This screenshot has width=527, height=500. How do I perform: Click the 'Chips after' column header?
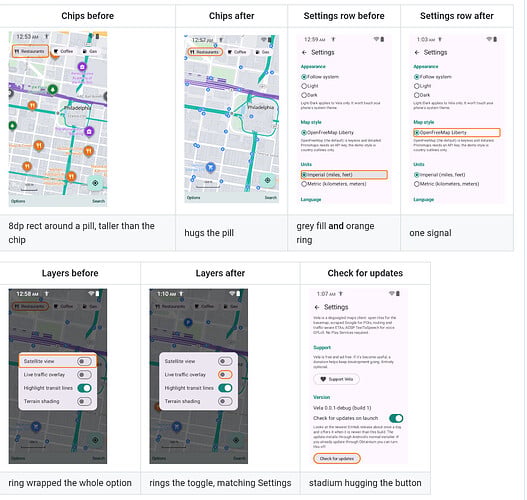click(232, 16)
